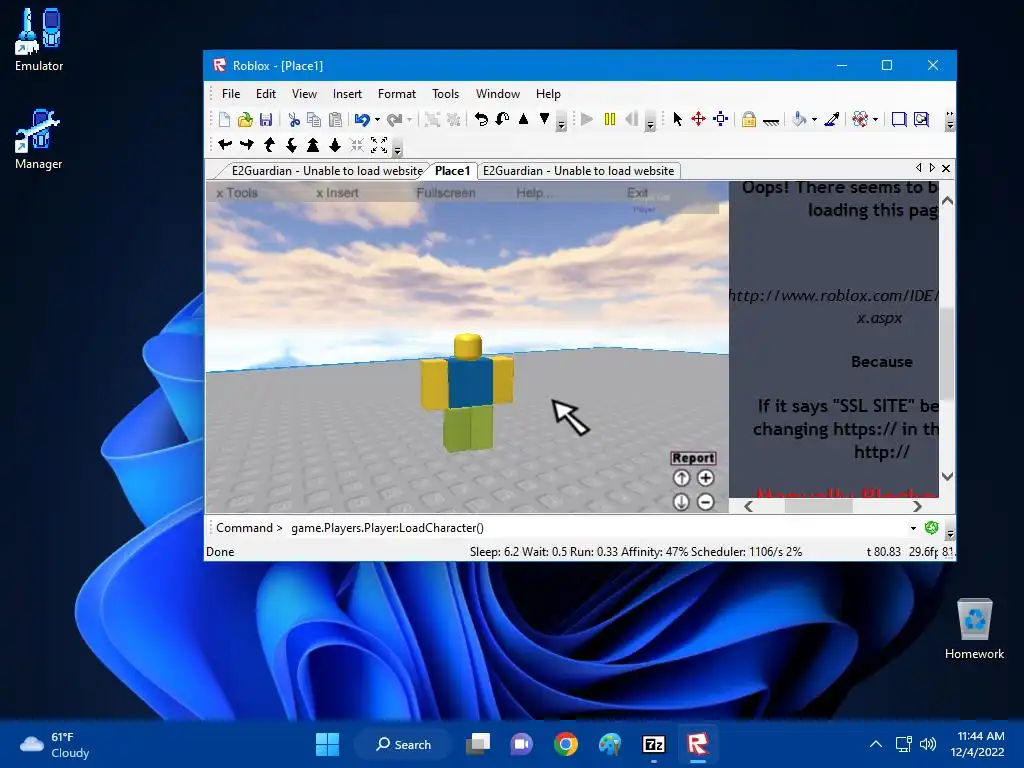Open Google Chrome from the taskbar
The width and height of the screenshot is (1024, 768).
(x=566, y=744)
